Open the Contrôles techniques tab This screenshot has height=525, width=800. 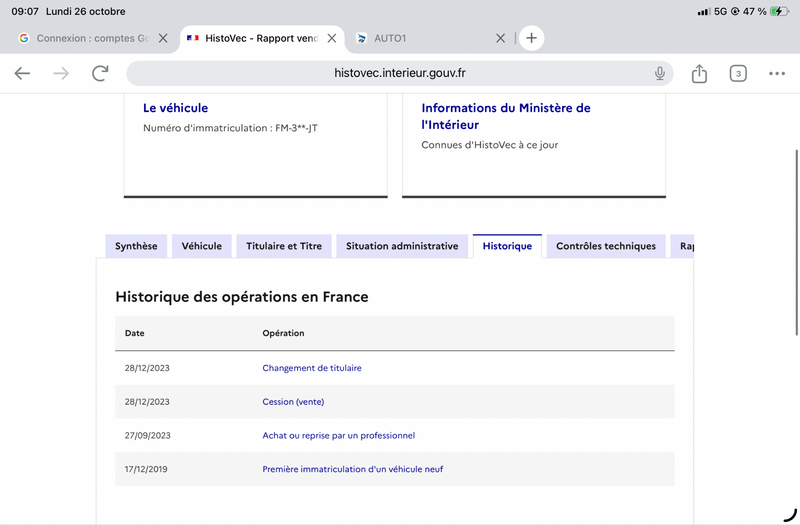click(x=606, y=246)
